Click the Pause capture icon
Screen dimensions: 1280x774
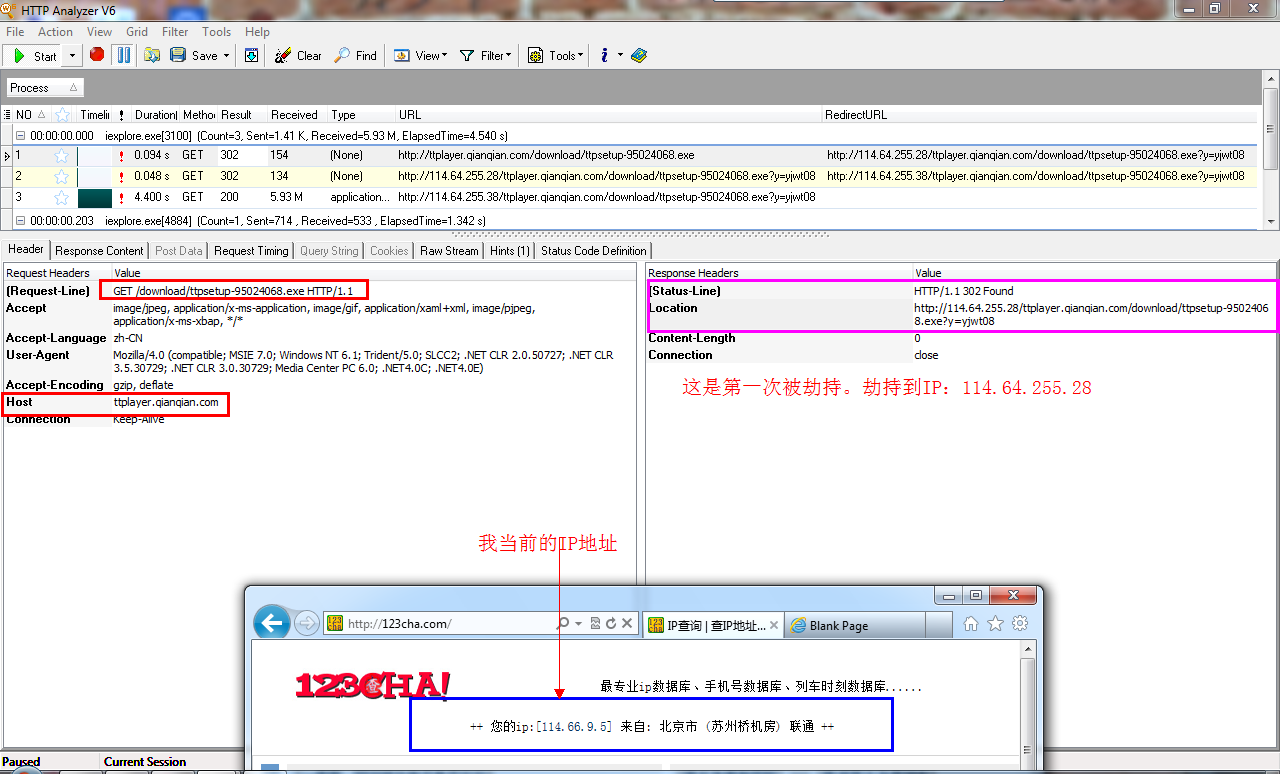124,55
